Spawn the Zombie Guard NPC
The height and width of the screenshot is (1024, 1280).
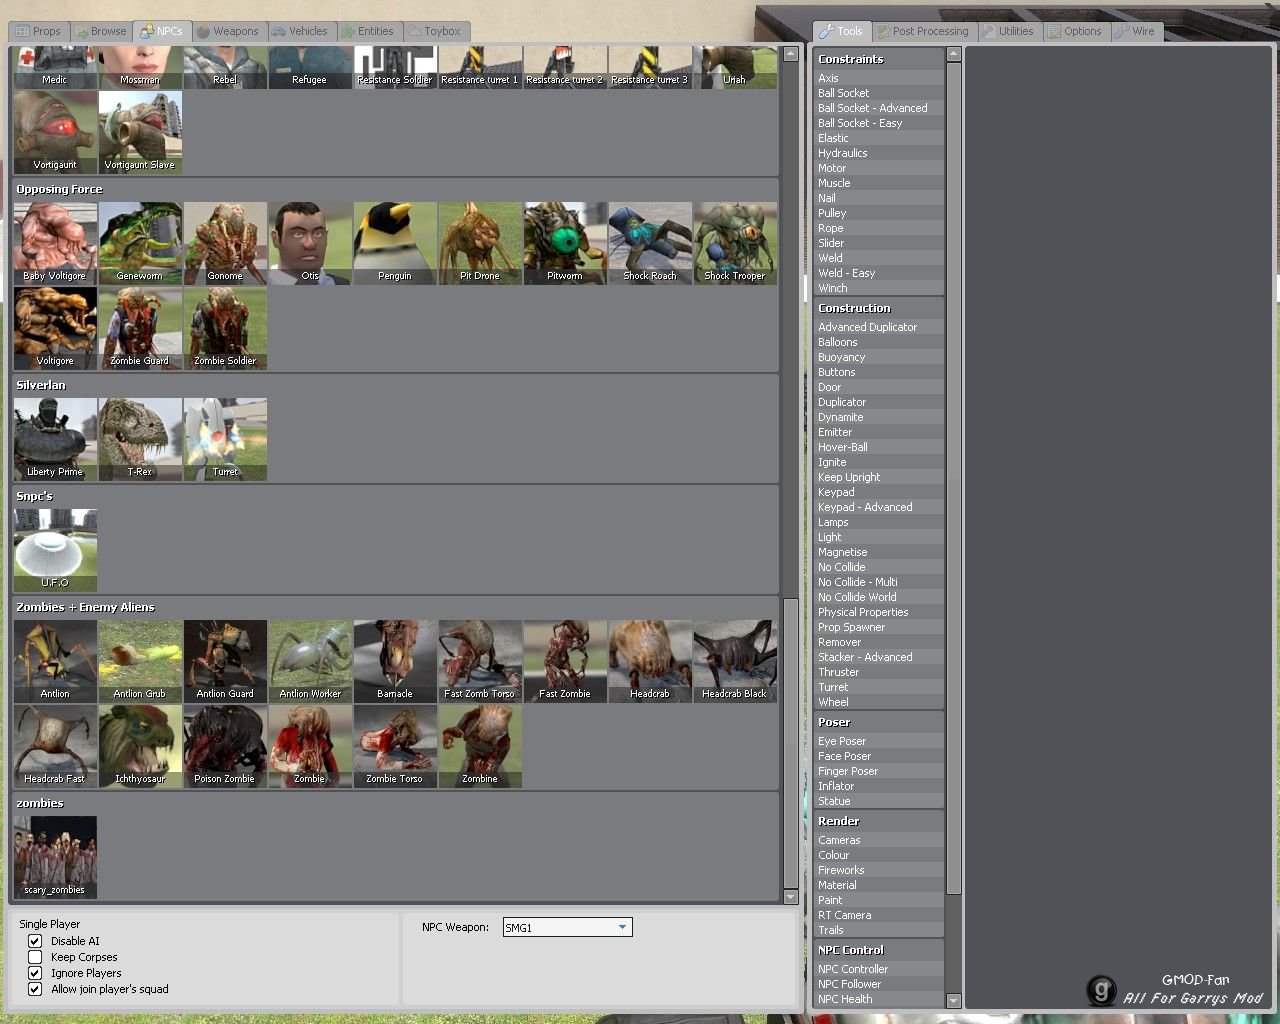(140, 329)
